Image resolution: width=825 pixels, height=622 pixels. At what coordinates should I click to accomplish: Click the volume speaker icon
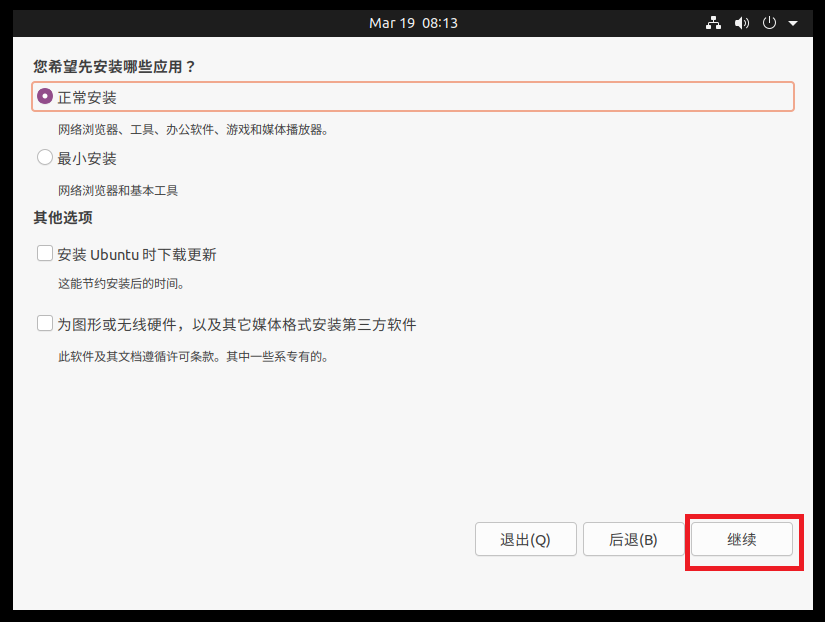coord(742,23)
